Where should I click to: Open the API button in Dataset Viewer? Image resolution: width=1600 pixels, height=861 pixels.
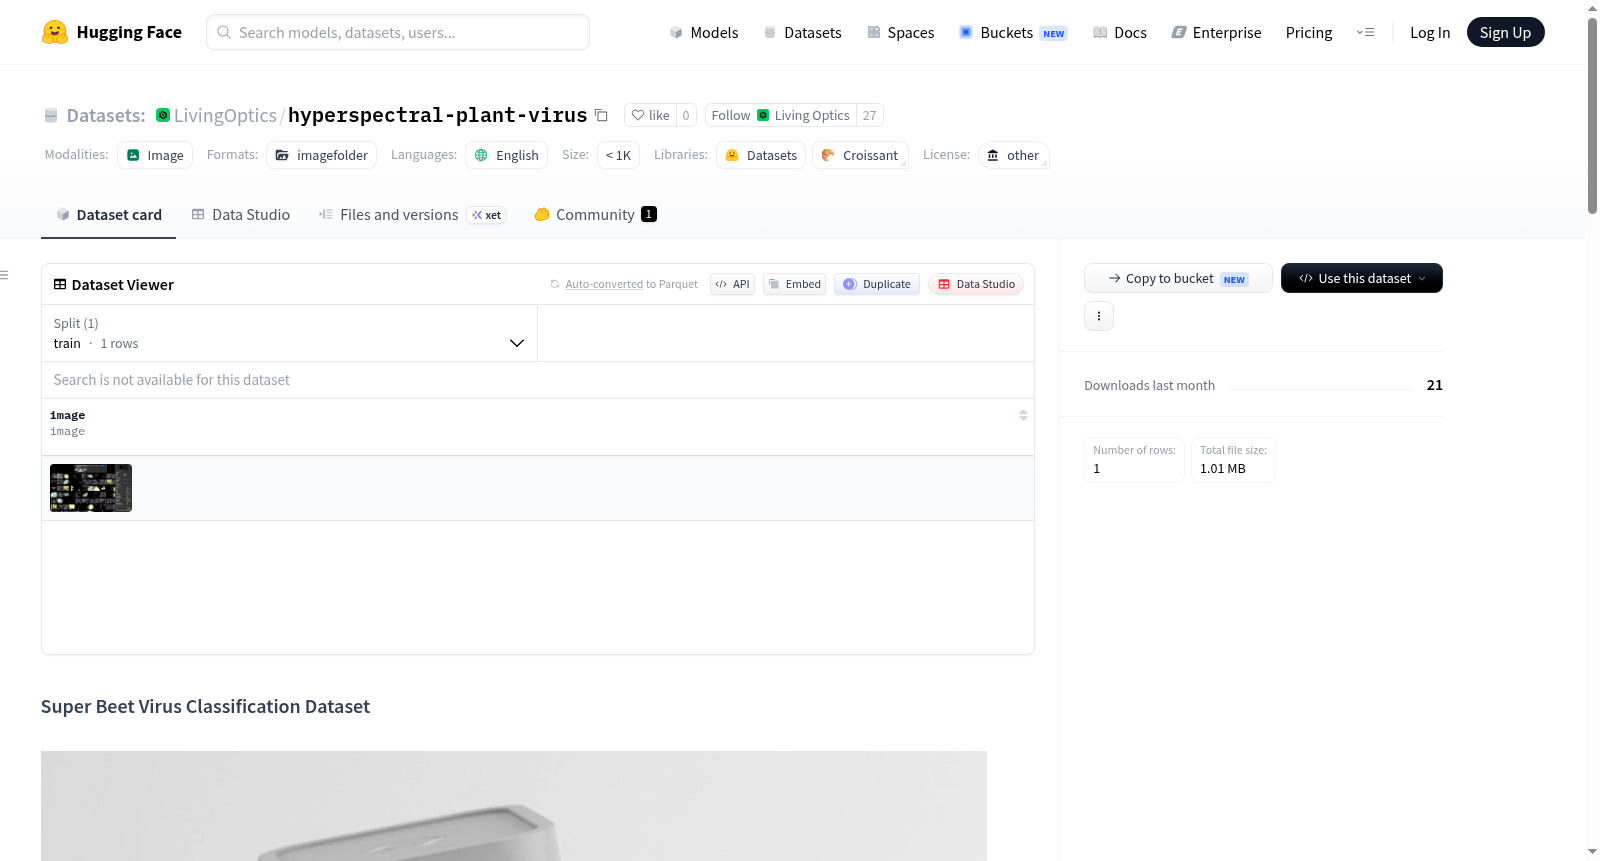pyautogui.click(x=732, y=284)
